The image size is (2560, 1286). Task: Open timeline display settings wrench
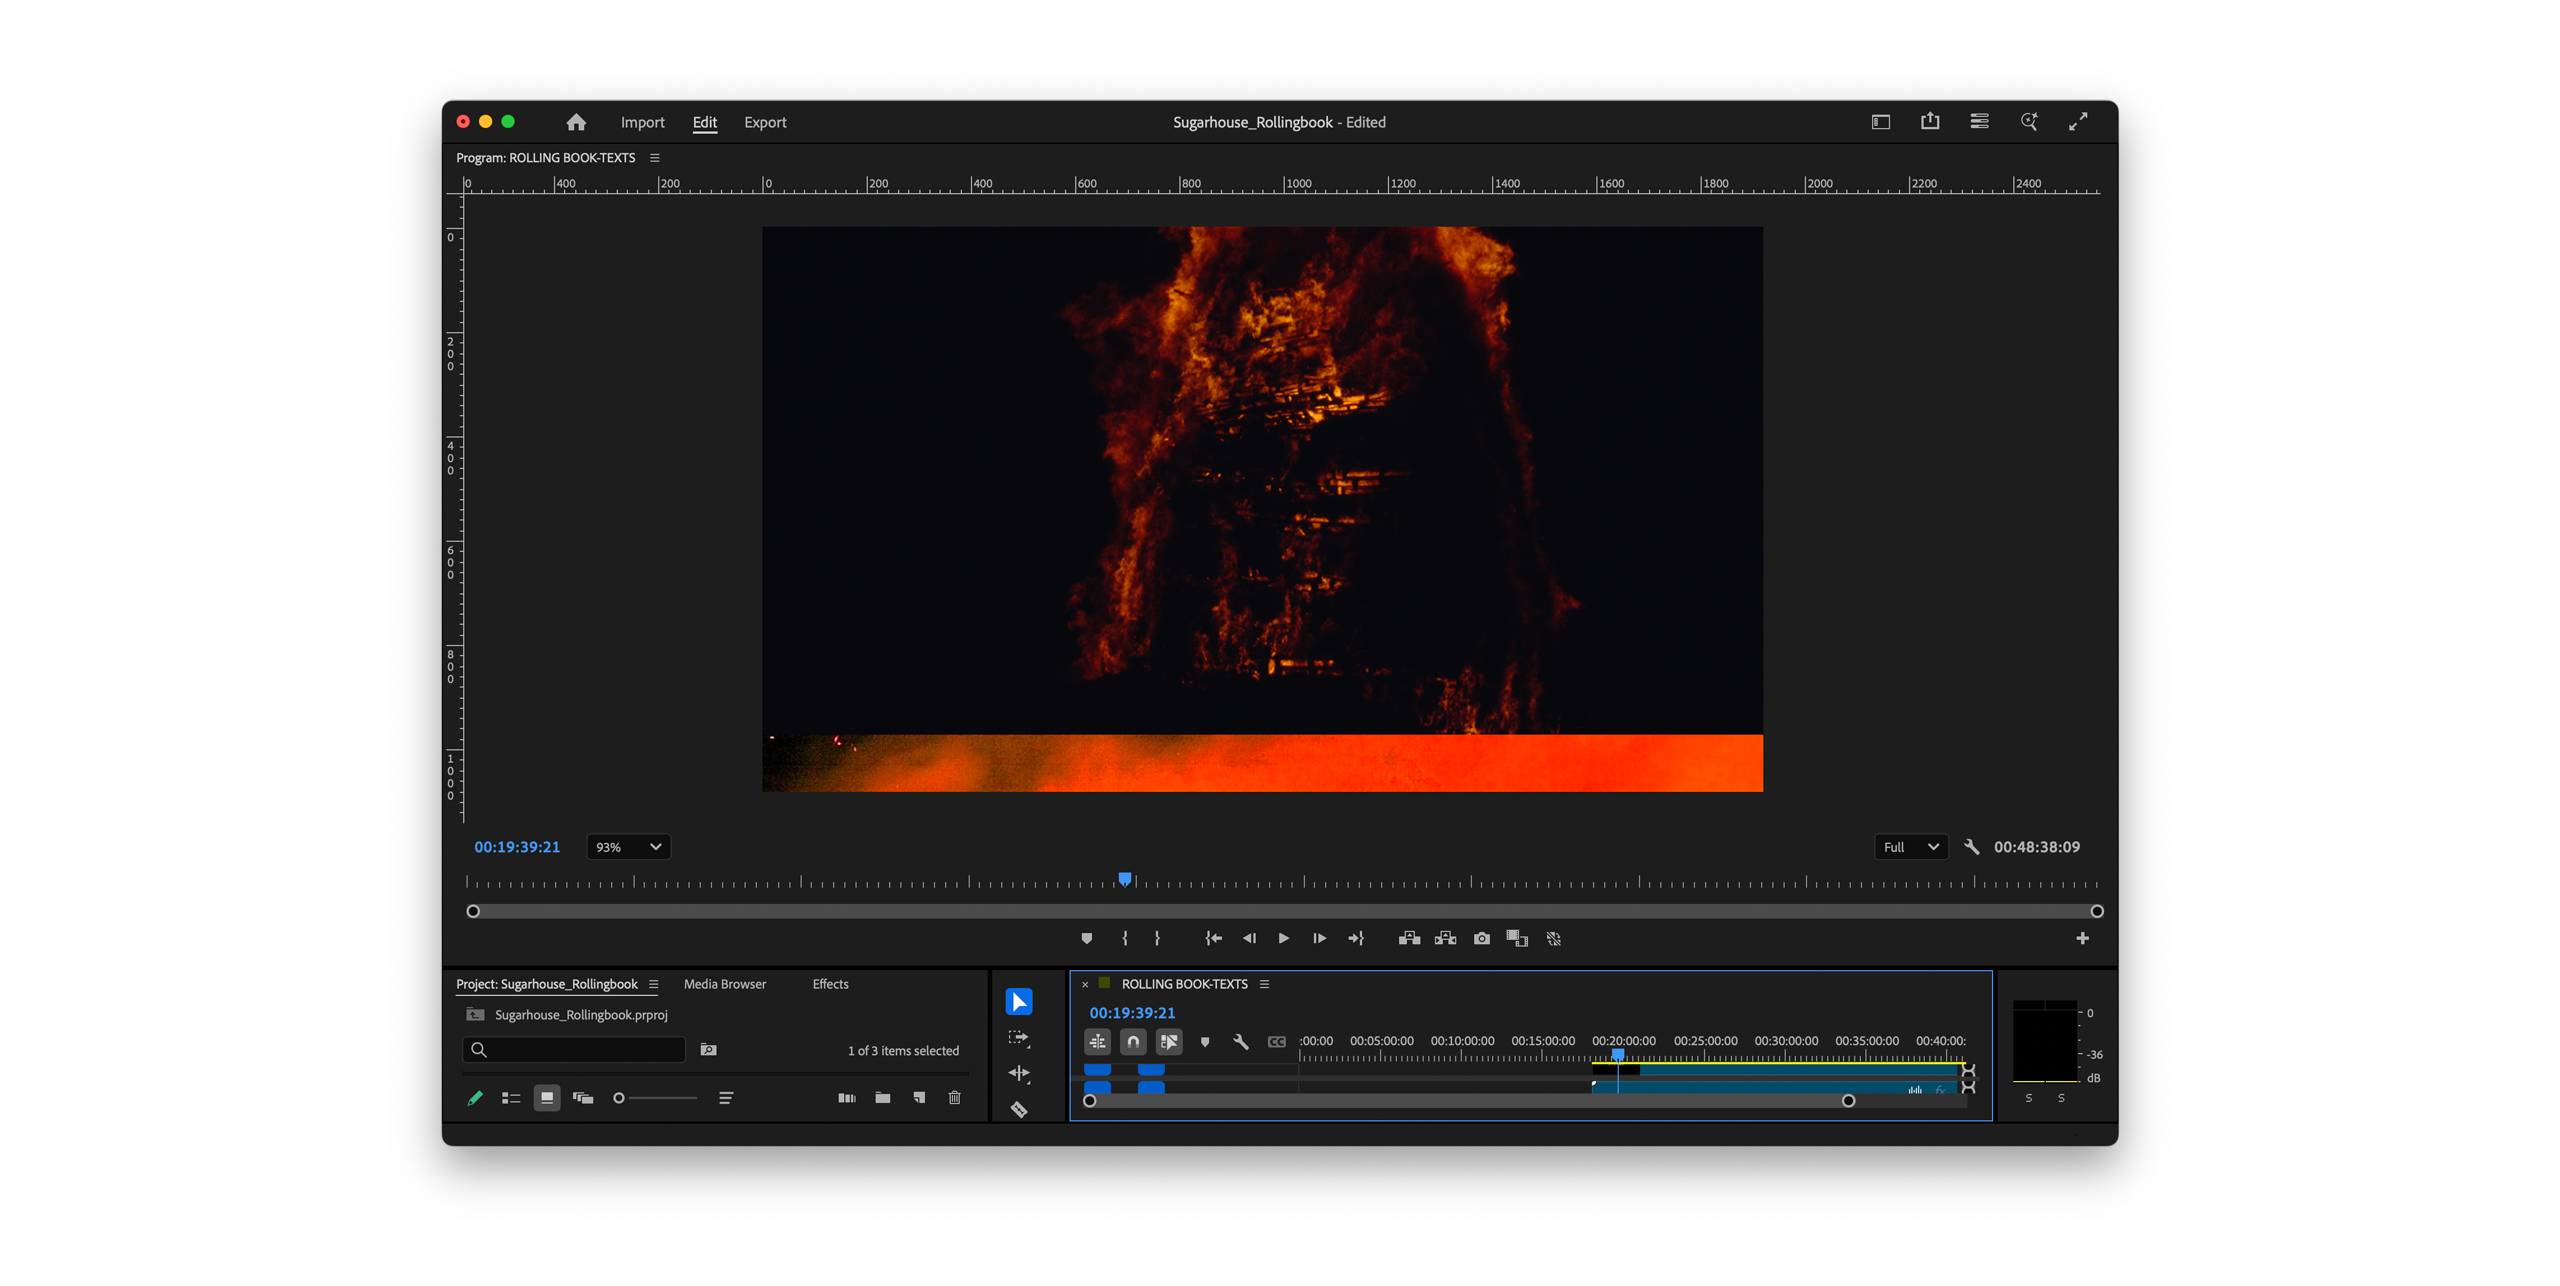pyautogui.click(x=1240, y=1042)
